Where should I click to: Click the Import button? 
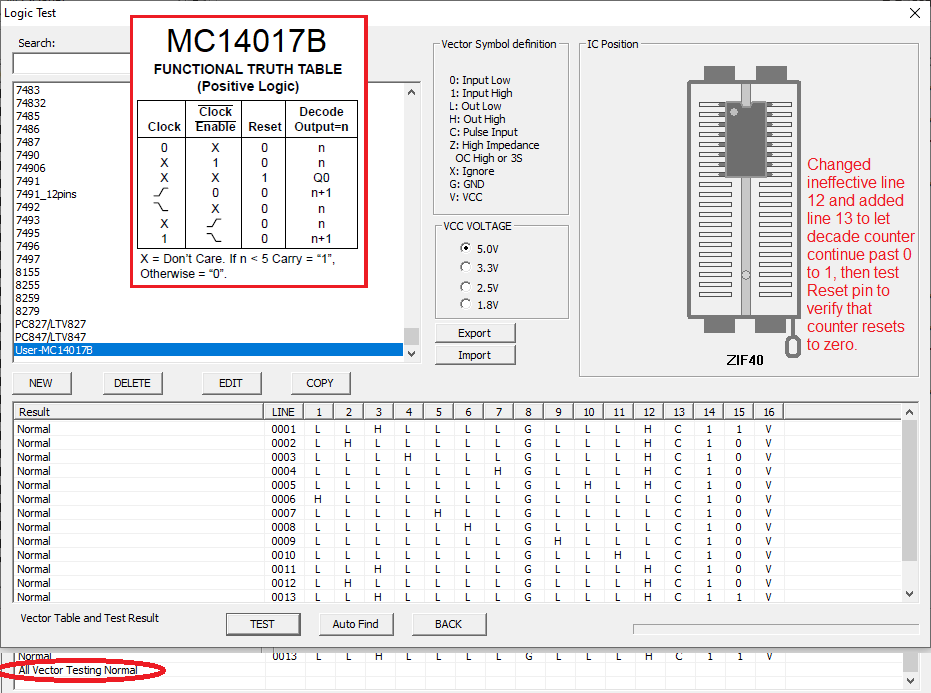pos(475,355)
